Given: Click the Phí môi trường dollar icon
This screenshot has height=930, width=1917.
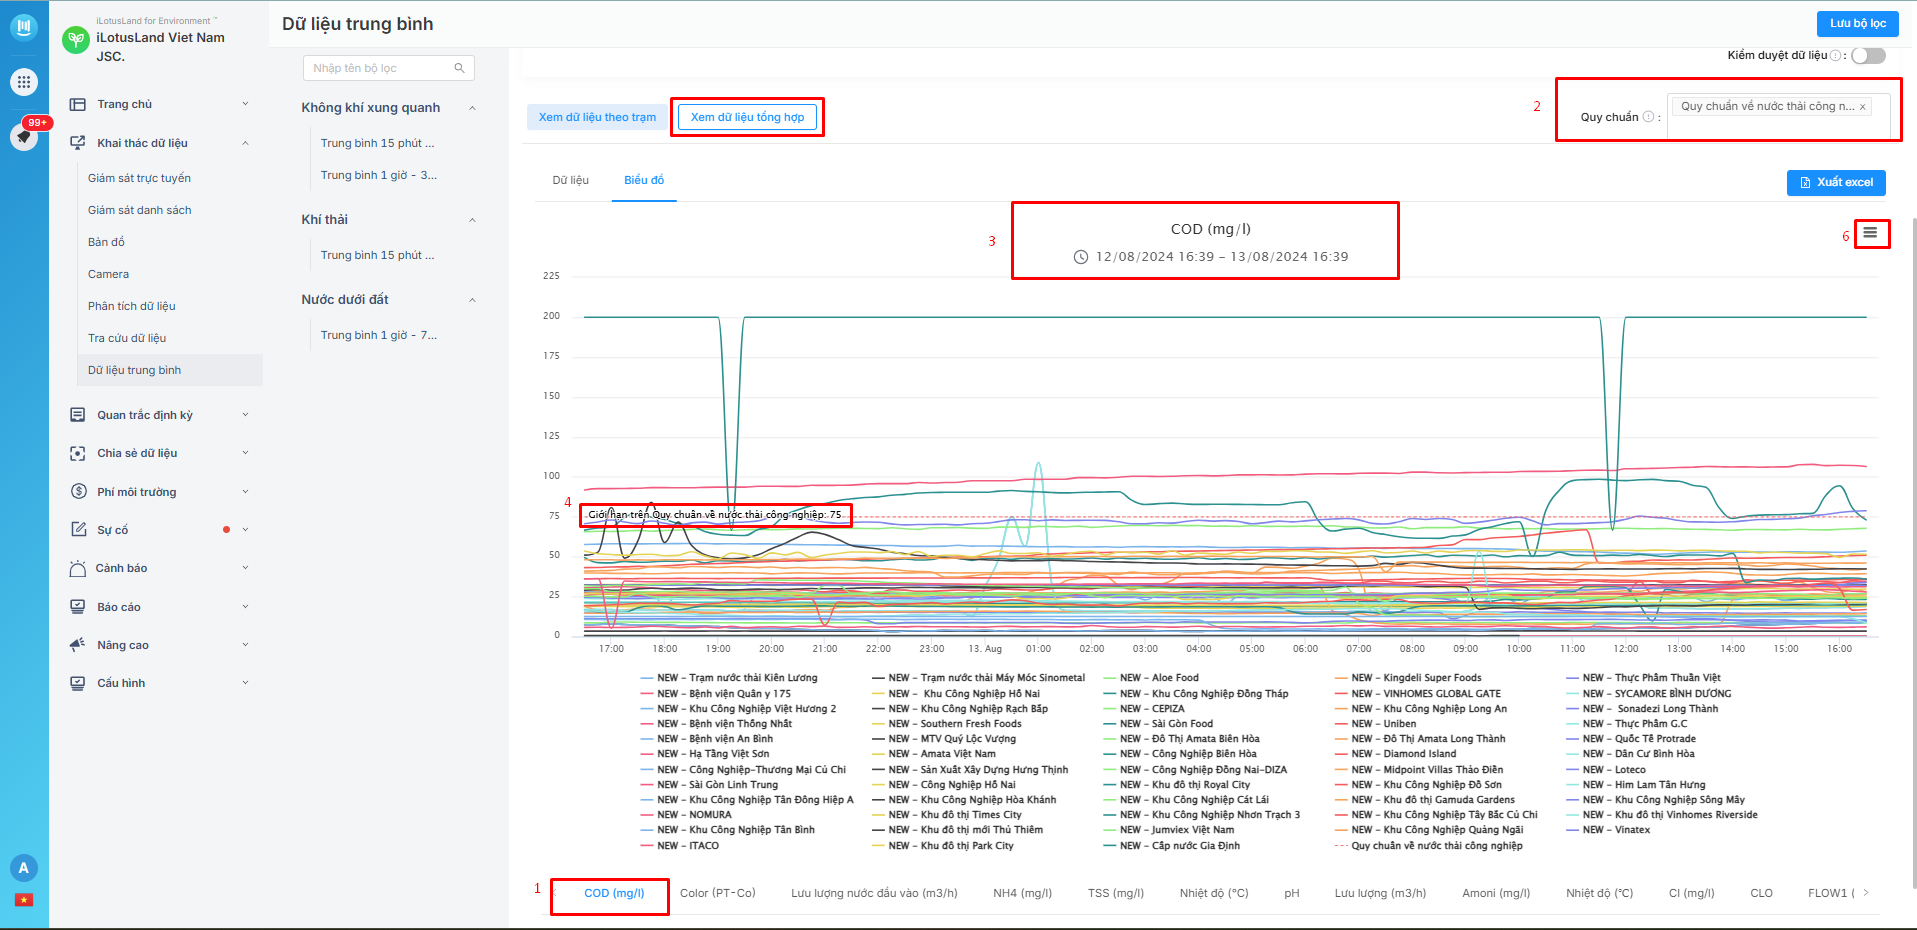Looking at the screenshot, I should tap(77, 492).
